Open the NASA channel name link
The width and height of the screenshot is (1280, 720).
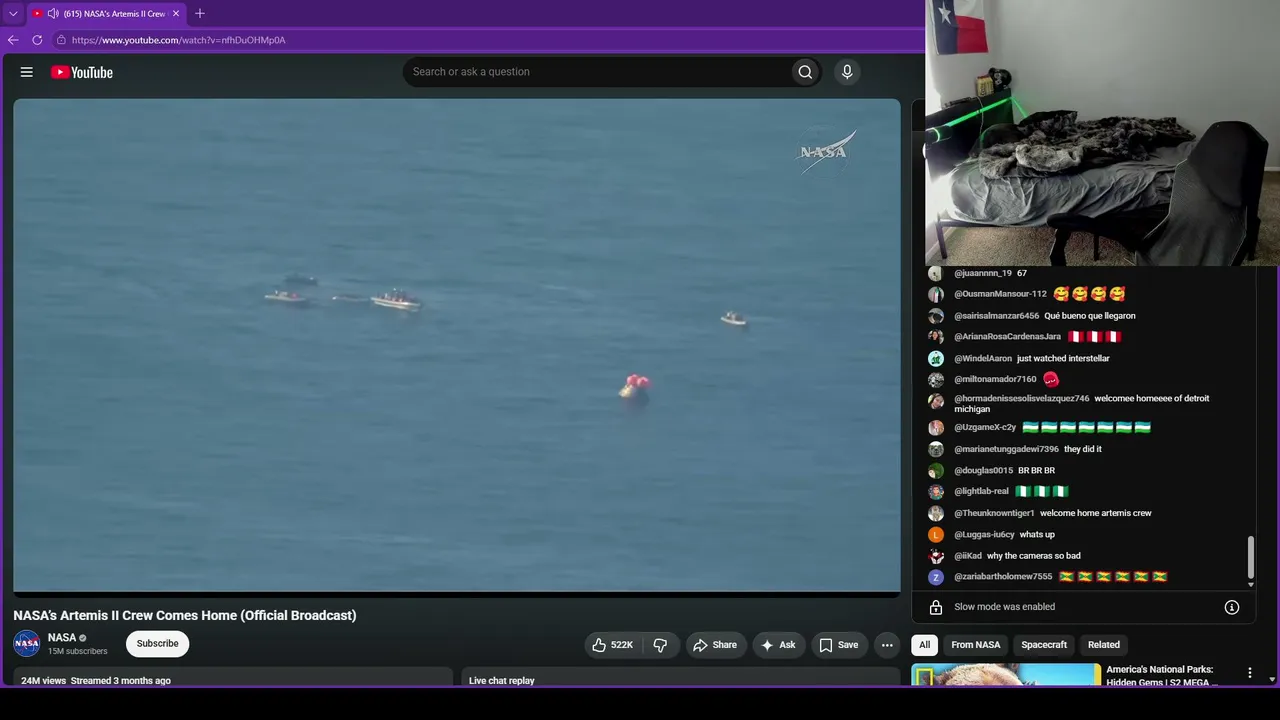pyautogui.click(x=62, y=638)
